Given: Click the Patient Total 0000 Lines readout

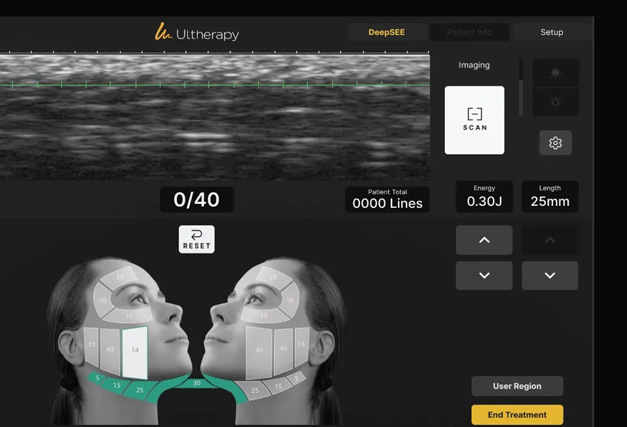Looking at the screenshot, I should pos(387,200).
